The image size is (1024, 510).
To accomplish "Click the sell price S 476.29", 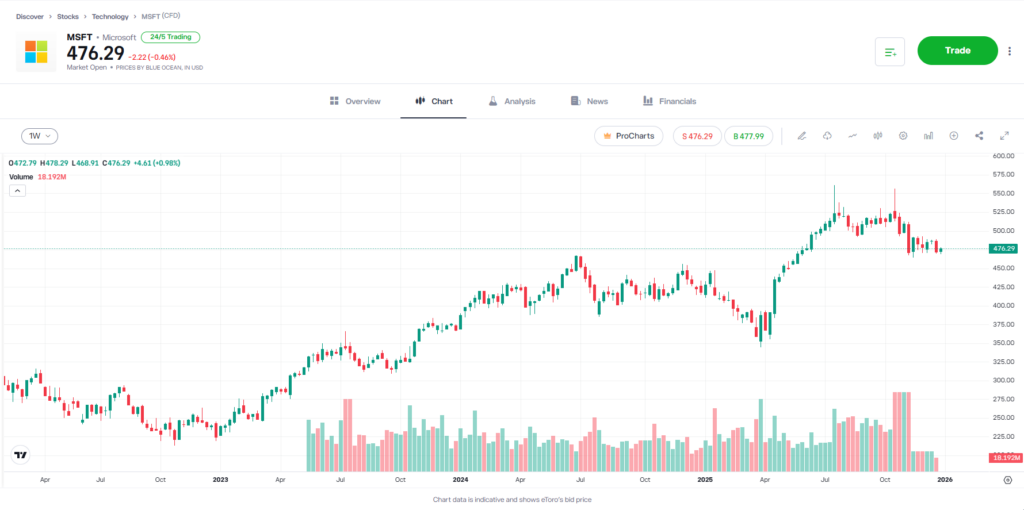I will coord(696,136).
